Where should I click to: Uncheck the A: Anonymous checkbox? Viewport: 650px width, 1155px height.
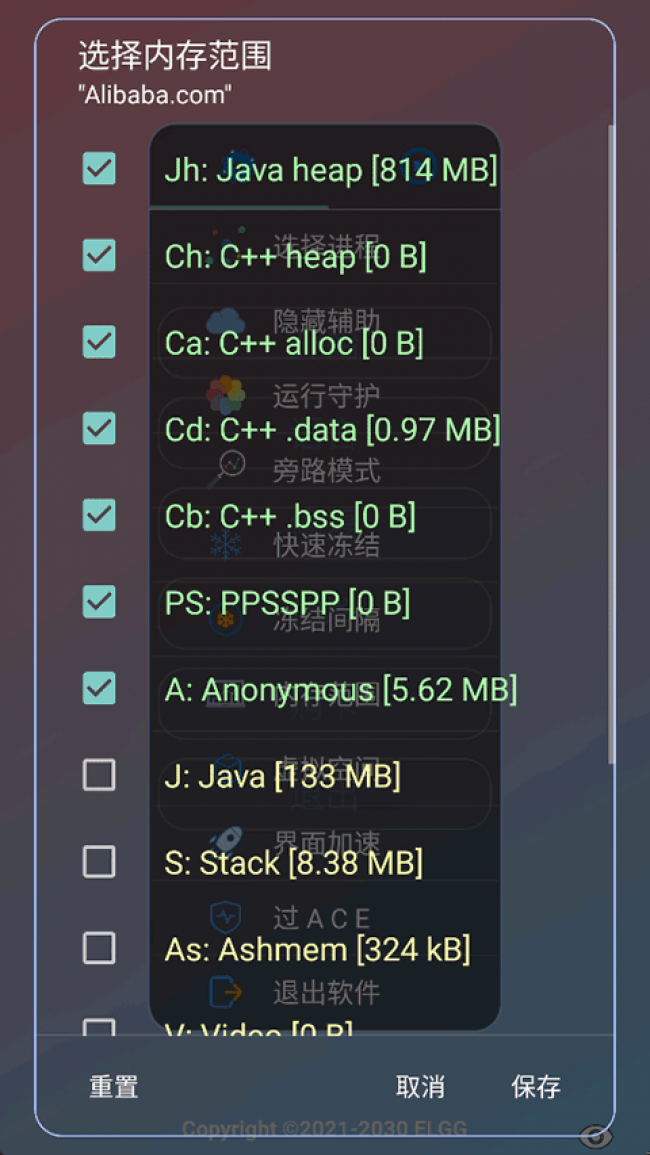click(x=99, y=689)
